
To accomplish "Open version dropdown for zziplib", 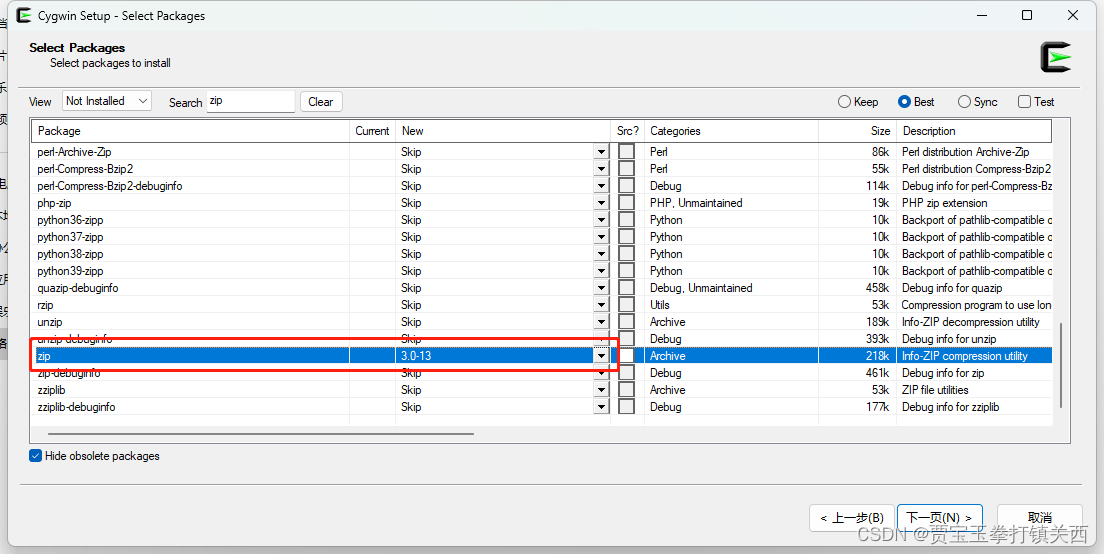I will coord(601,390).
